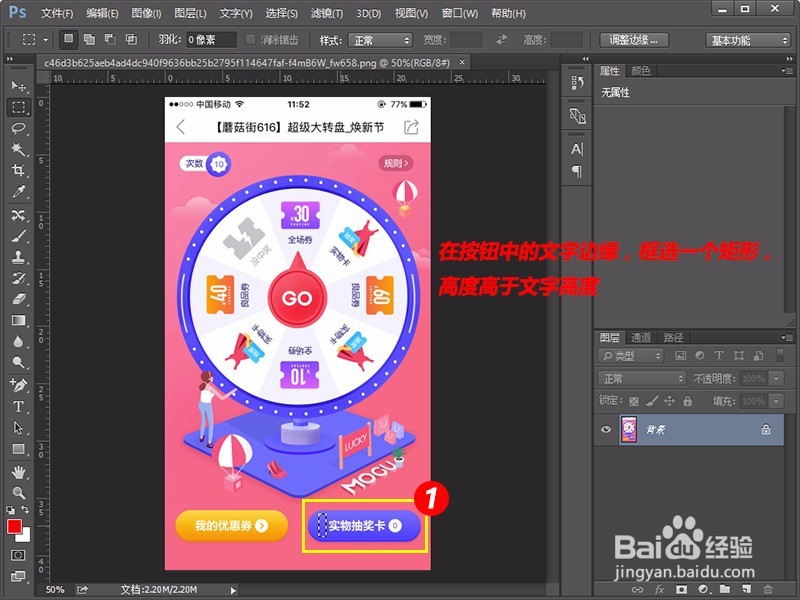Open the status bar info arrow
Screen dimensions: 800x600
click(x=234, y=590)
